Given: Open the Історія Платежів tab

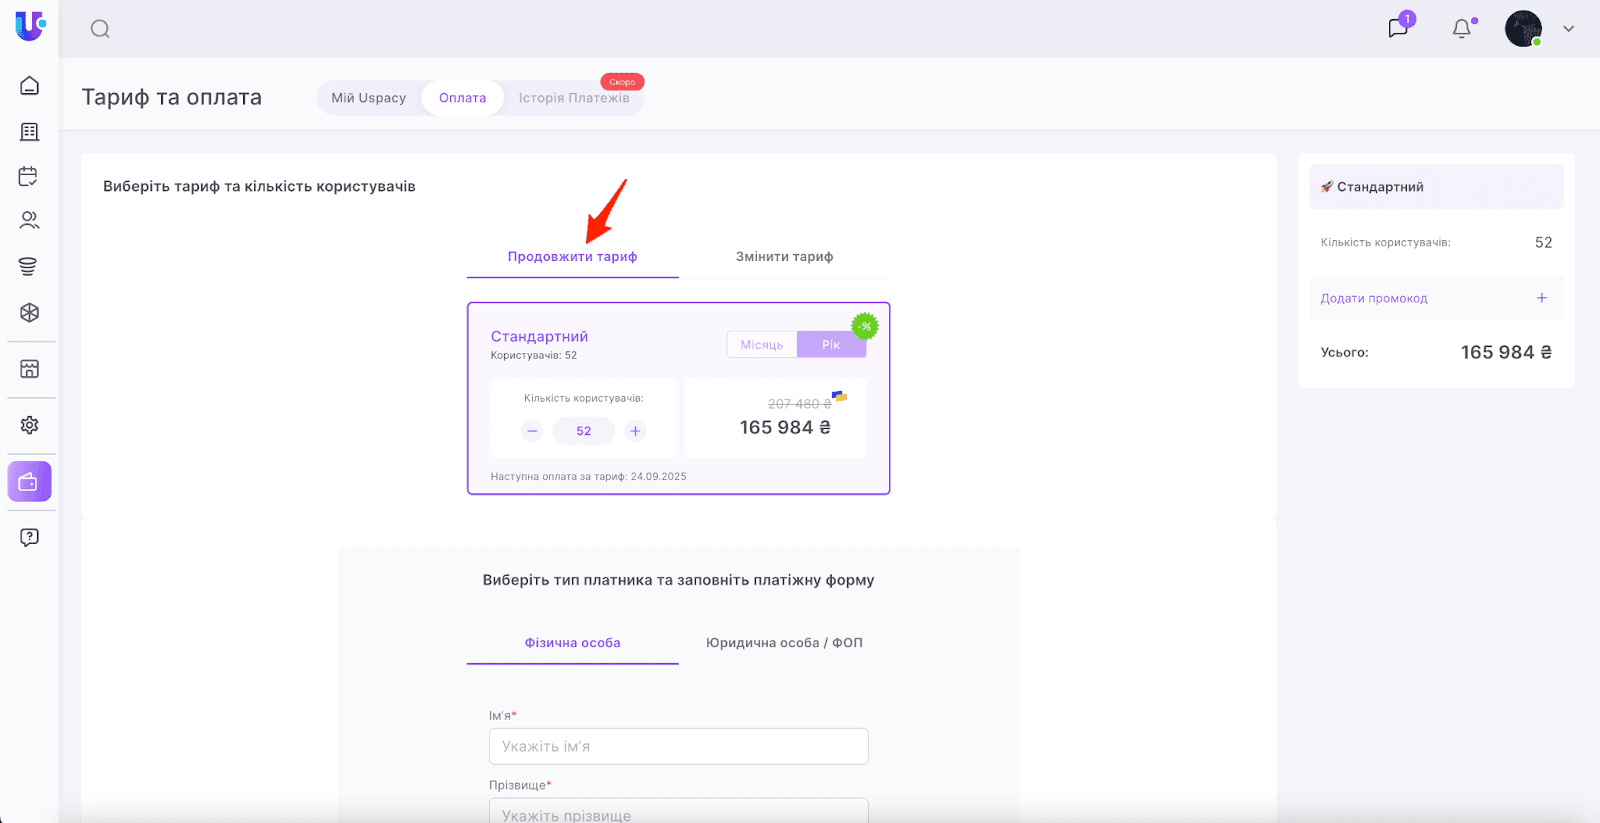Looking at the screenshot, I should click(574, 98).
